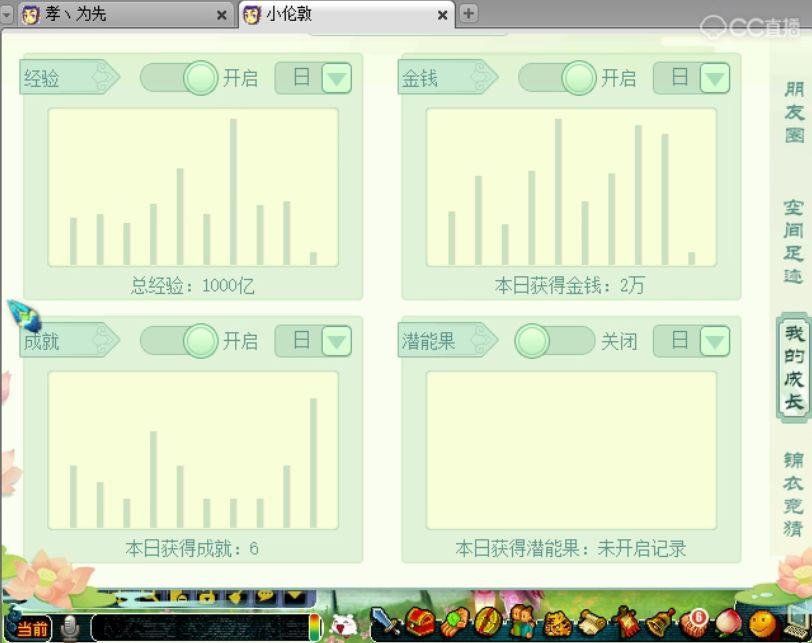Close the 小伦敦 tab
This screenshot has width=812, height=643.
(442, 16)
